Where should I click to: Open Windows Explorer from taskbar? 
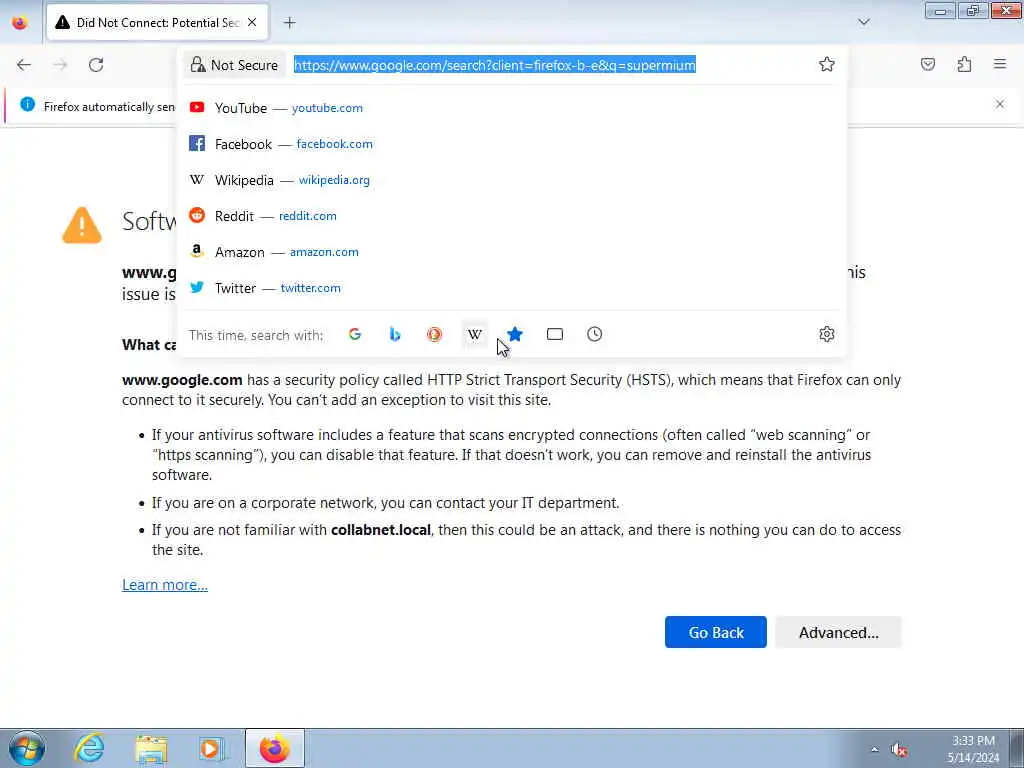(152, 749)
